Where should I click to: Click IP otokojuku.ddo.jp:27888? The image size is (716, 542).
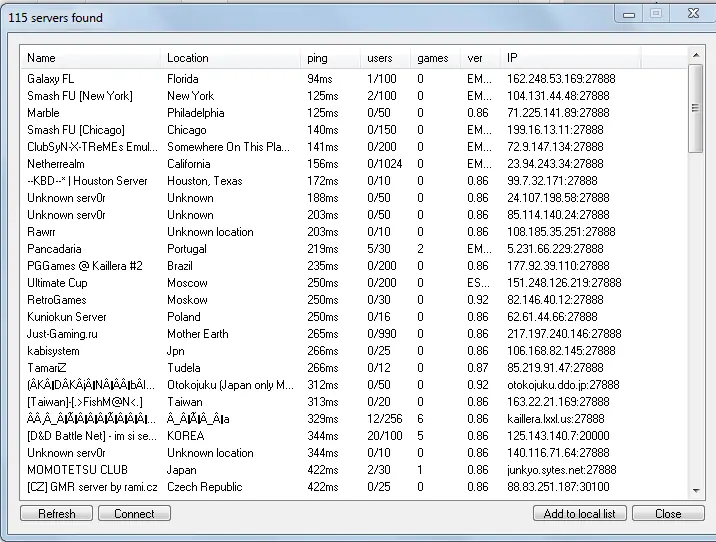pyautogui.click(x=563, y=385)
